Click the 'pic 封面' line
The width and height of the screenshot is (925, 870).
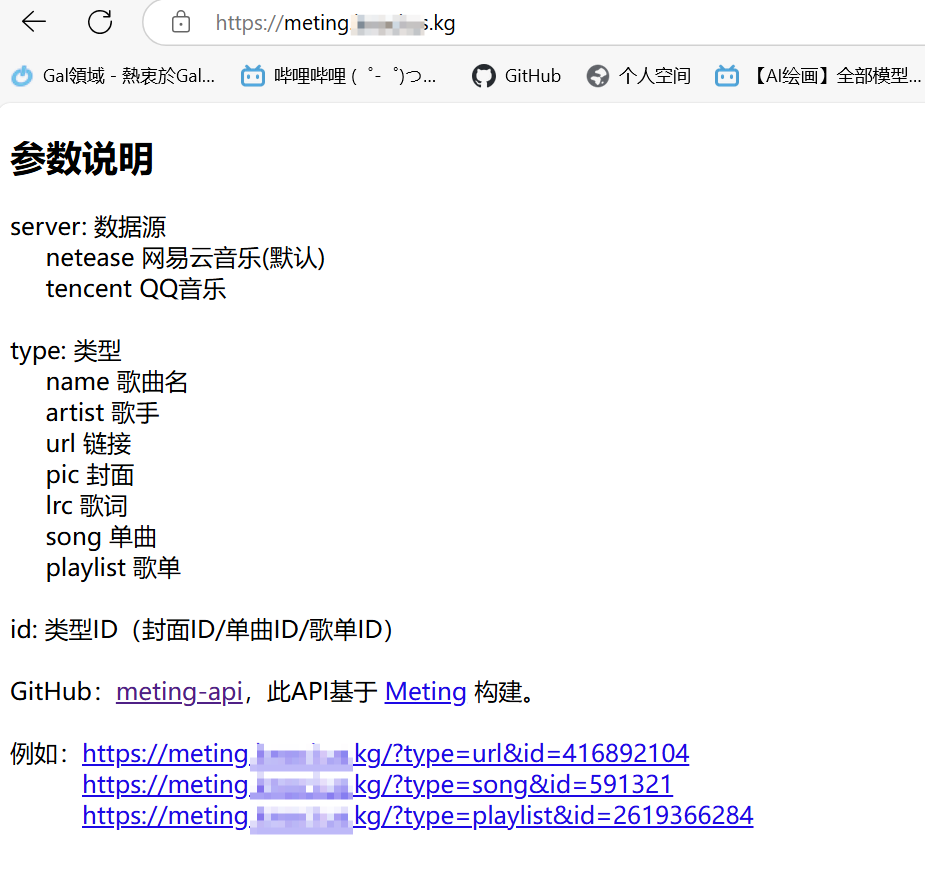click(90, 475)
